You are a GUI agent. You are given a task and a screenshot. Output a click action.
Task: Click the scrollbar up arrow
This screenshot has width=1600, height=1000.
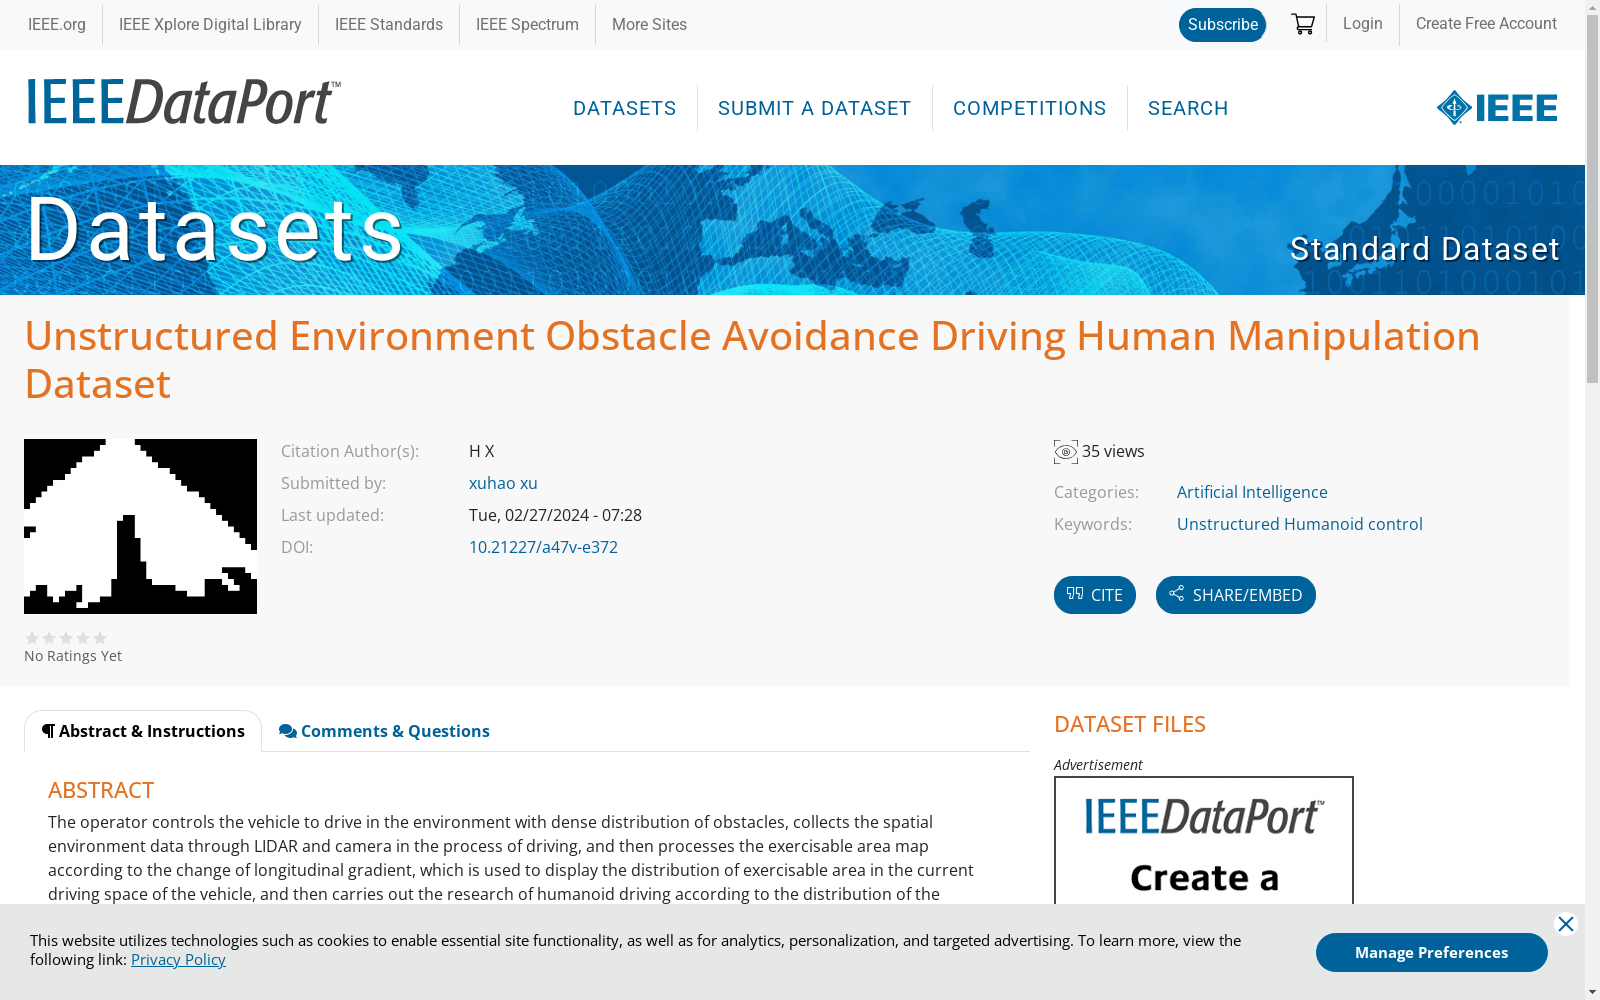coord(1592,8)
